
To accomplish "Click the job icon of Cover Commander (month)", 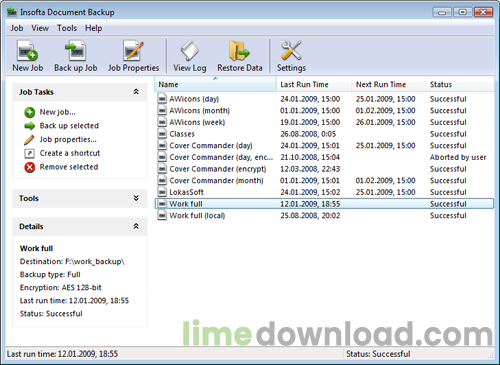I will [162, 180].
